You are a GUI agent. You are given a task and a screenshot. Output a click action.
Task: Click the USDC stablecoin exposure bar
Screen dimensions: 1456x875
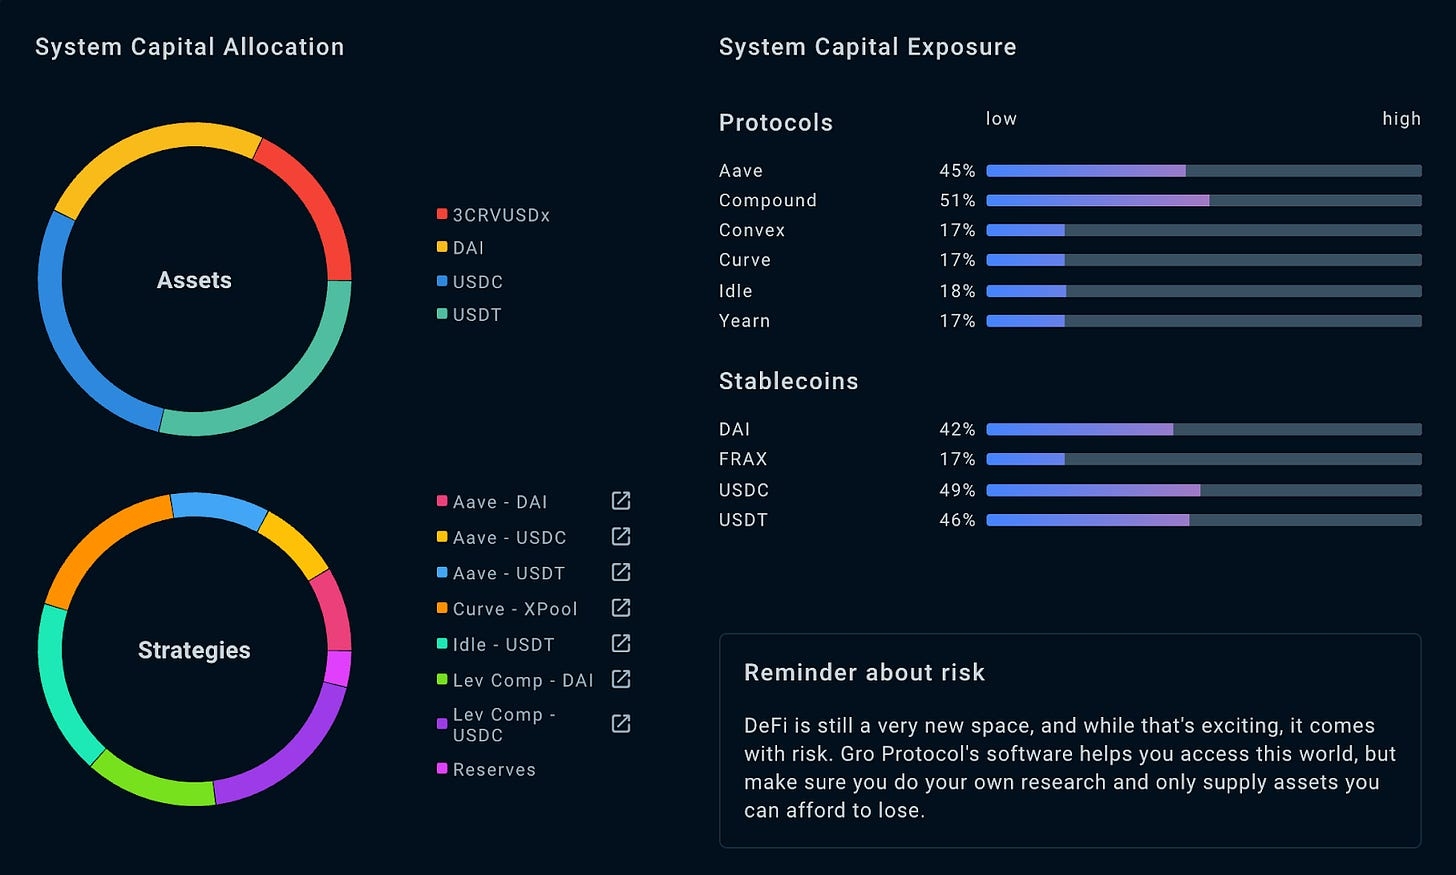[x=1203, y=490]
